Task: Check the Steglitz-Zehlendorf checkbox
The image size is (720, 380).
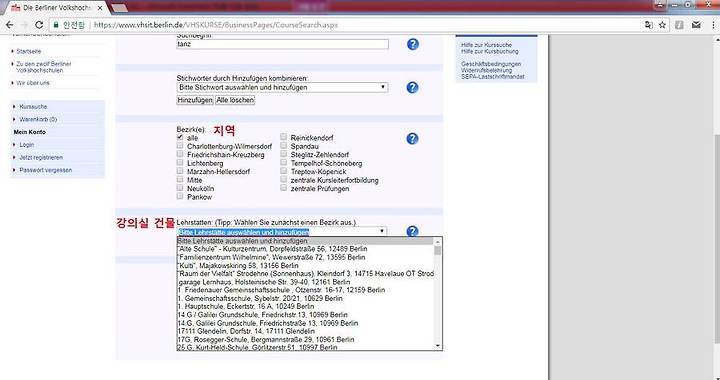Action: 284,154
